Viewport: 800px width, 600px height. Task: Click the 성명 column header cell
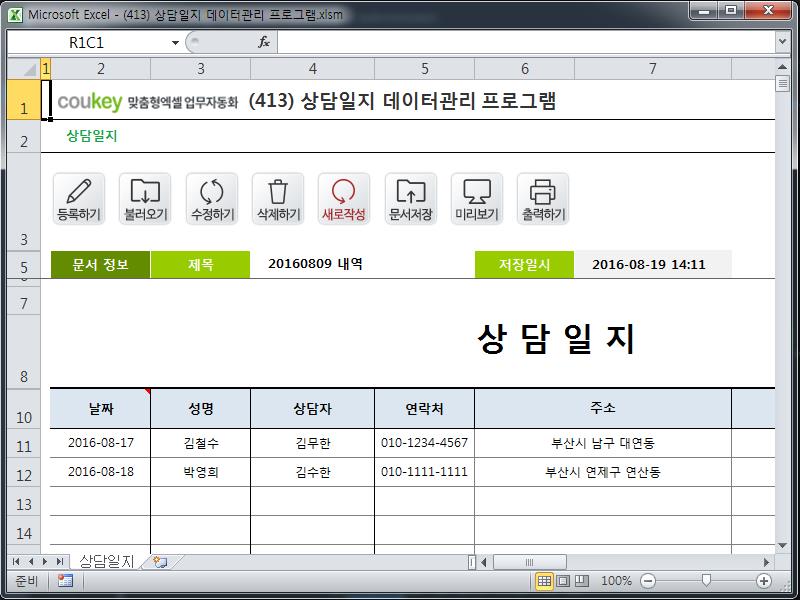tap(201, 409)
